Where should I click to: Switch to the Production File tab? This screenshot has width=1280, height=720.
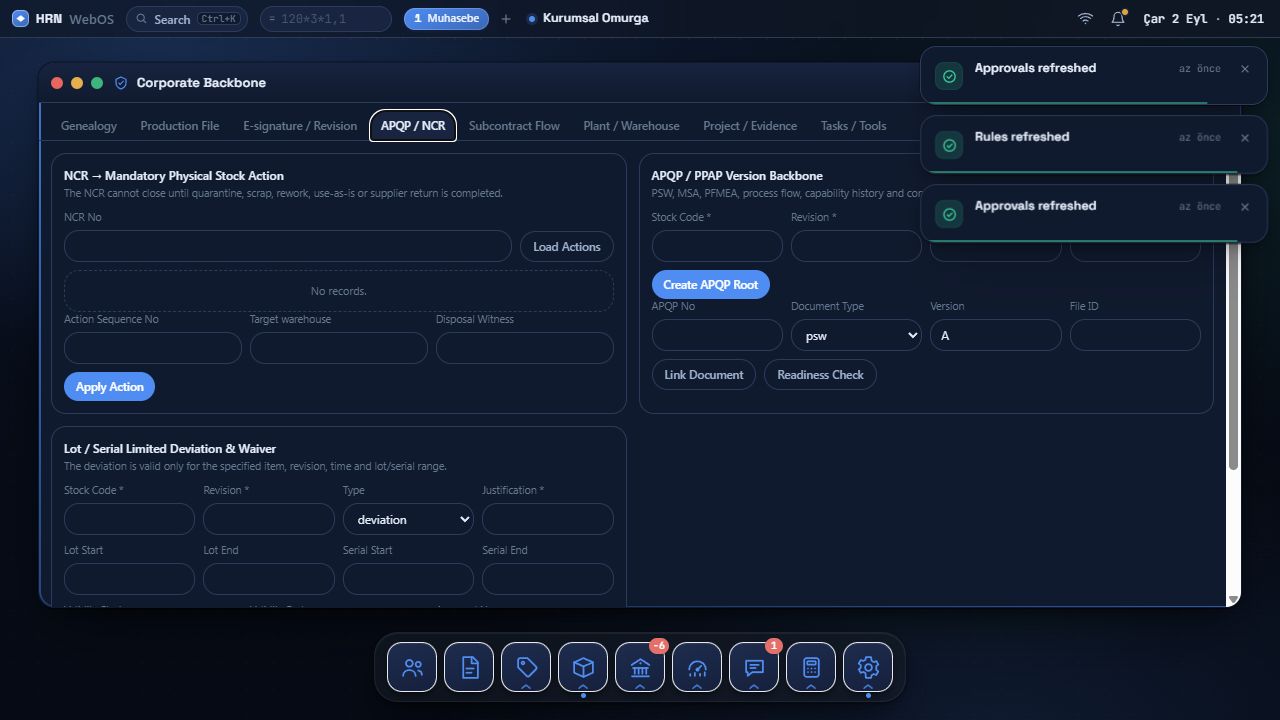[x=180, y=126]
